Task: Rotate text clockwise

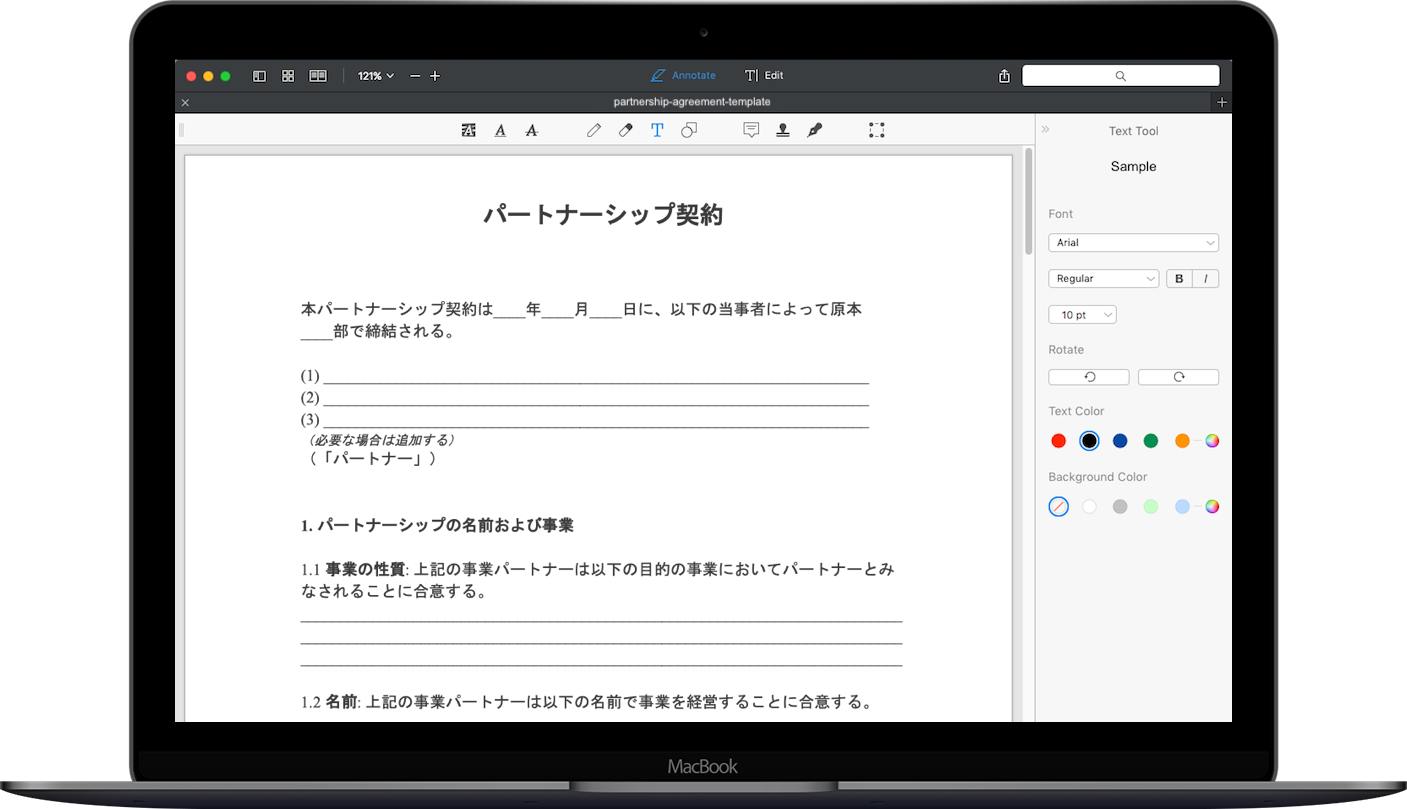Action: pos(1178,377)
